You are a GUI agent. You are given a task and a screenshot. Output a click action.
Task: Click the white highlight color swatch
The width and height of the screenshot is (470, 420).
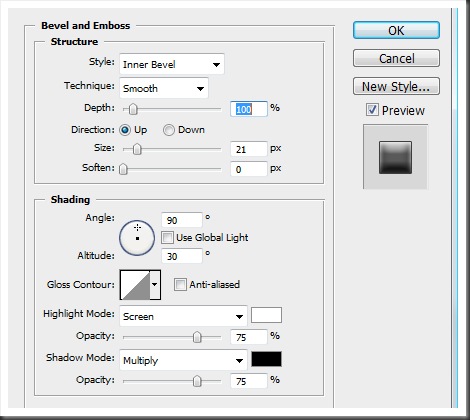coord(266,315)
